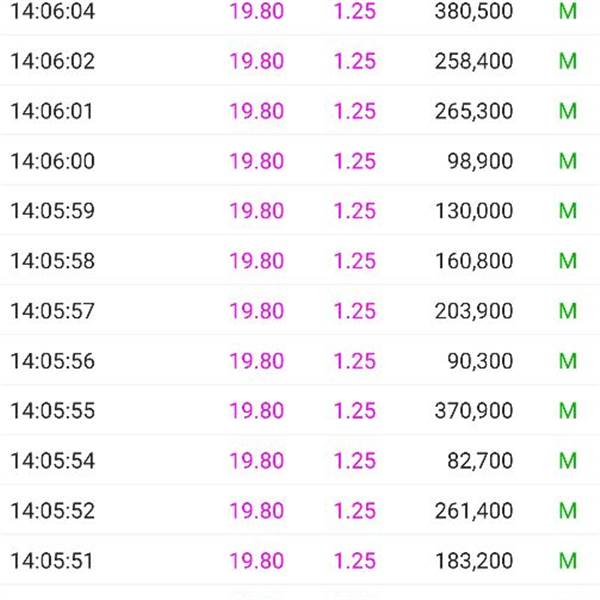Open the 14:06:02 transaction entry
600x600 pixels.
pos(300,61)
